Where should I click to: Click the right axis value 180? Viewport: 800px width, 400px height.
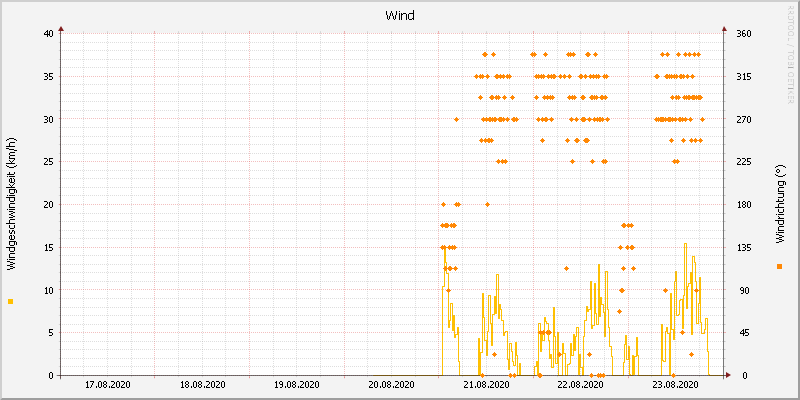point(742,205)
